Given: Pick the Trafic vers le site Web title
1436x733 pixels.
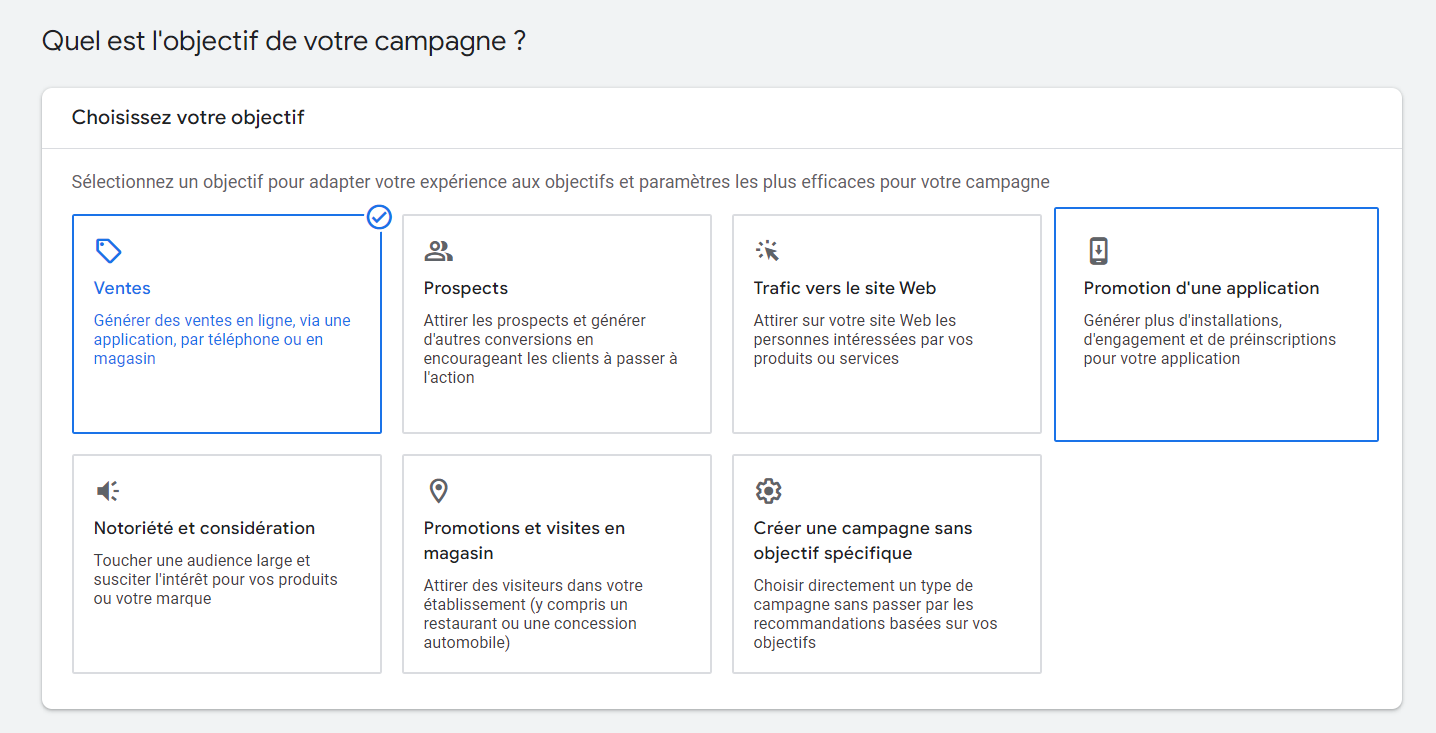Looking at the screenshot, I should point(845,288).
